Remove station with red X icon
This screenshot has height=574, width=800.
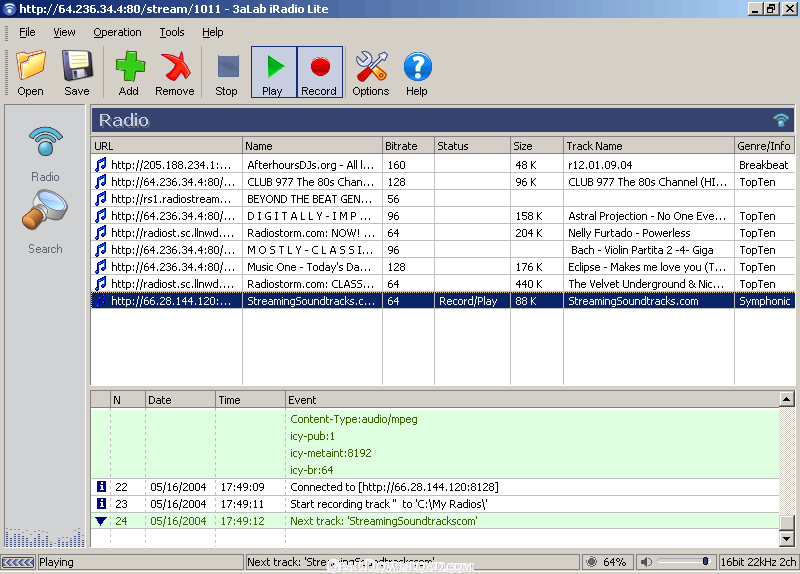176,66
